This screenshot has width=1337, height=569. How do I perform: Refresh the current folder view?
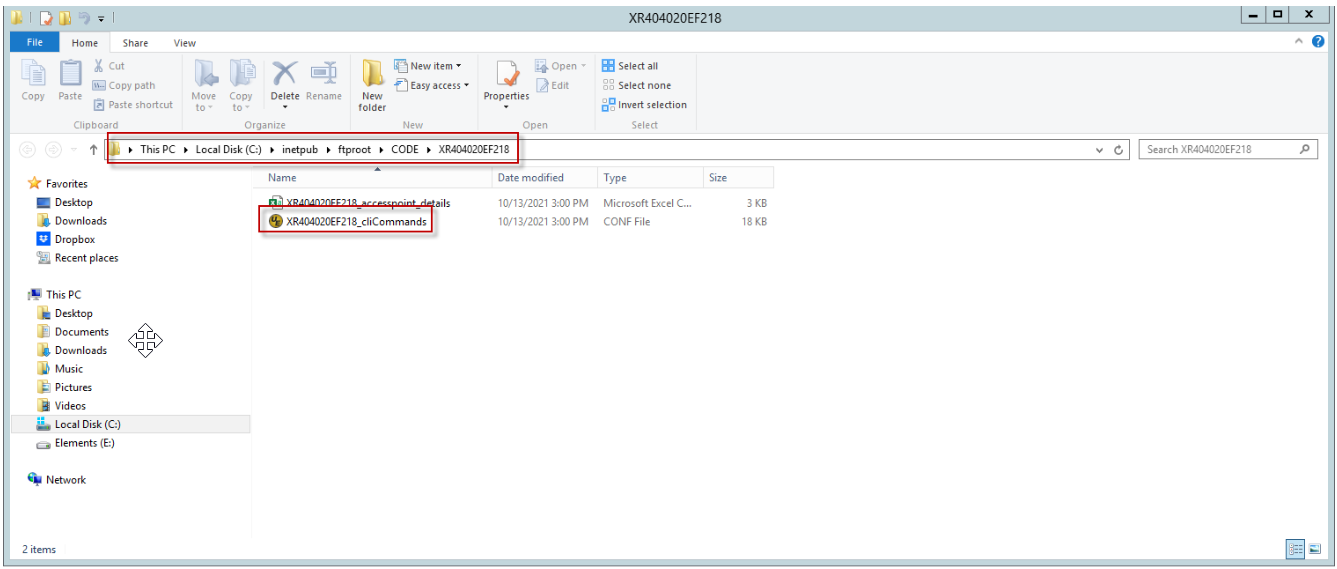(x=1119, y=150)
